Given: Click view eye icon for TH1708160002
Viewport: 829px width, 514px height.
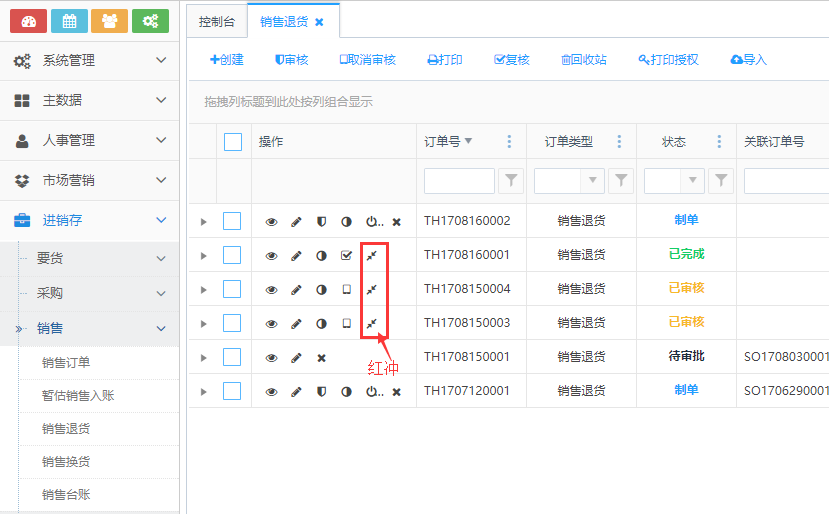Looking at the screenshot, I should (x=271, y=222).
